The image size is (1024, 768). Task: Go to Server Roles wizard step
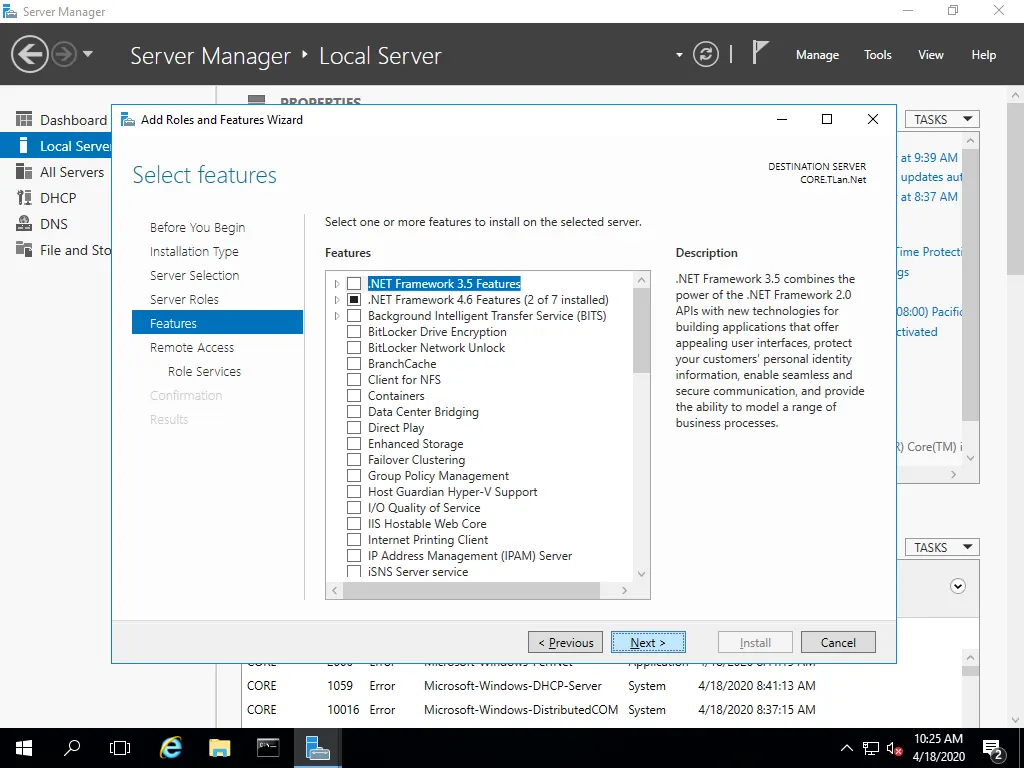[x=184, y=299]
